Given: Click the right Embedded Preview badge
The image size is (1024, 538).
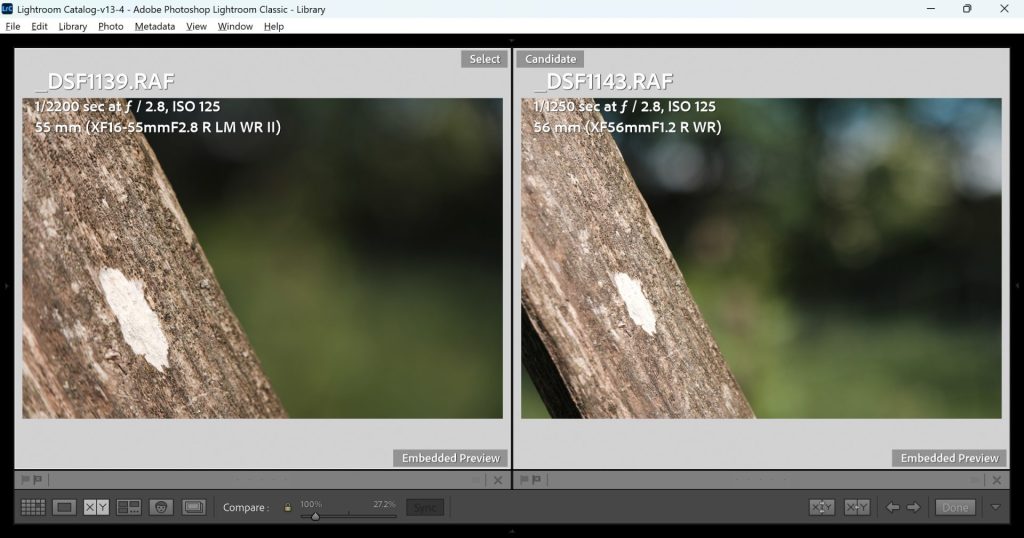Looking at the screenshot, I should [x=949, y=458].
